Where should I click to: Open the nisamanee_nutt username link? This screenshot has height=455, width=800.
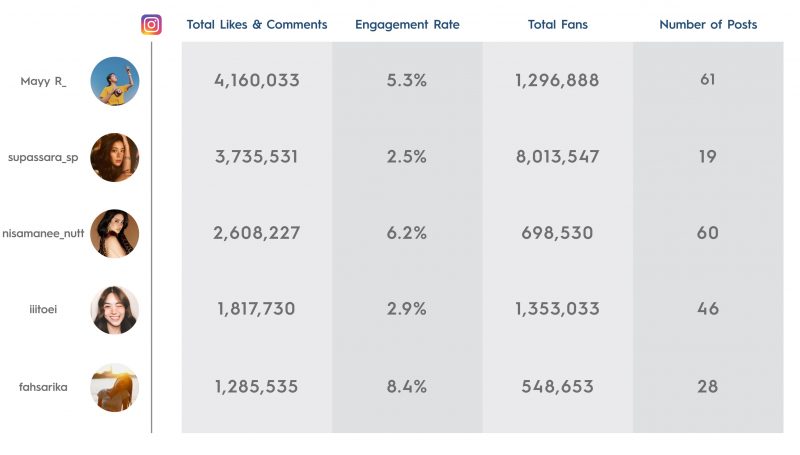pos(43,234)
